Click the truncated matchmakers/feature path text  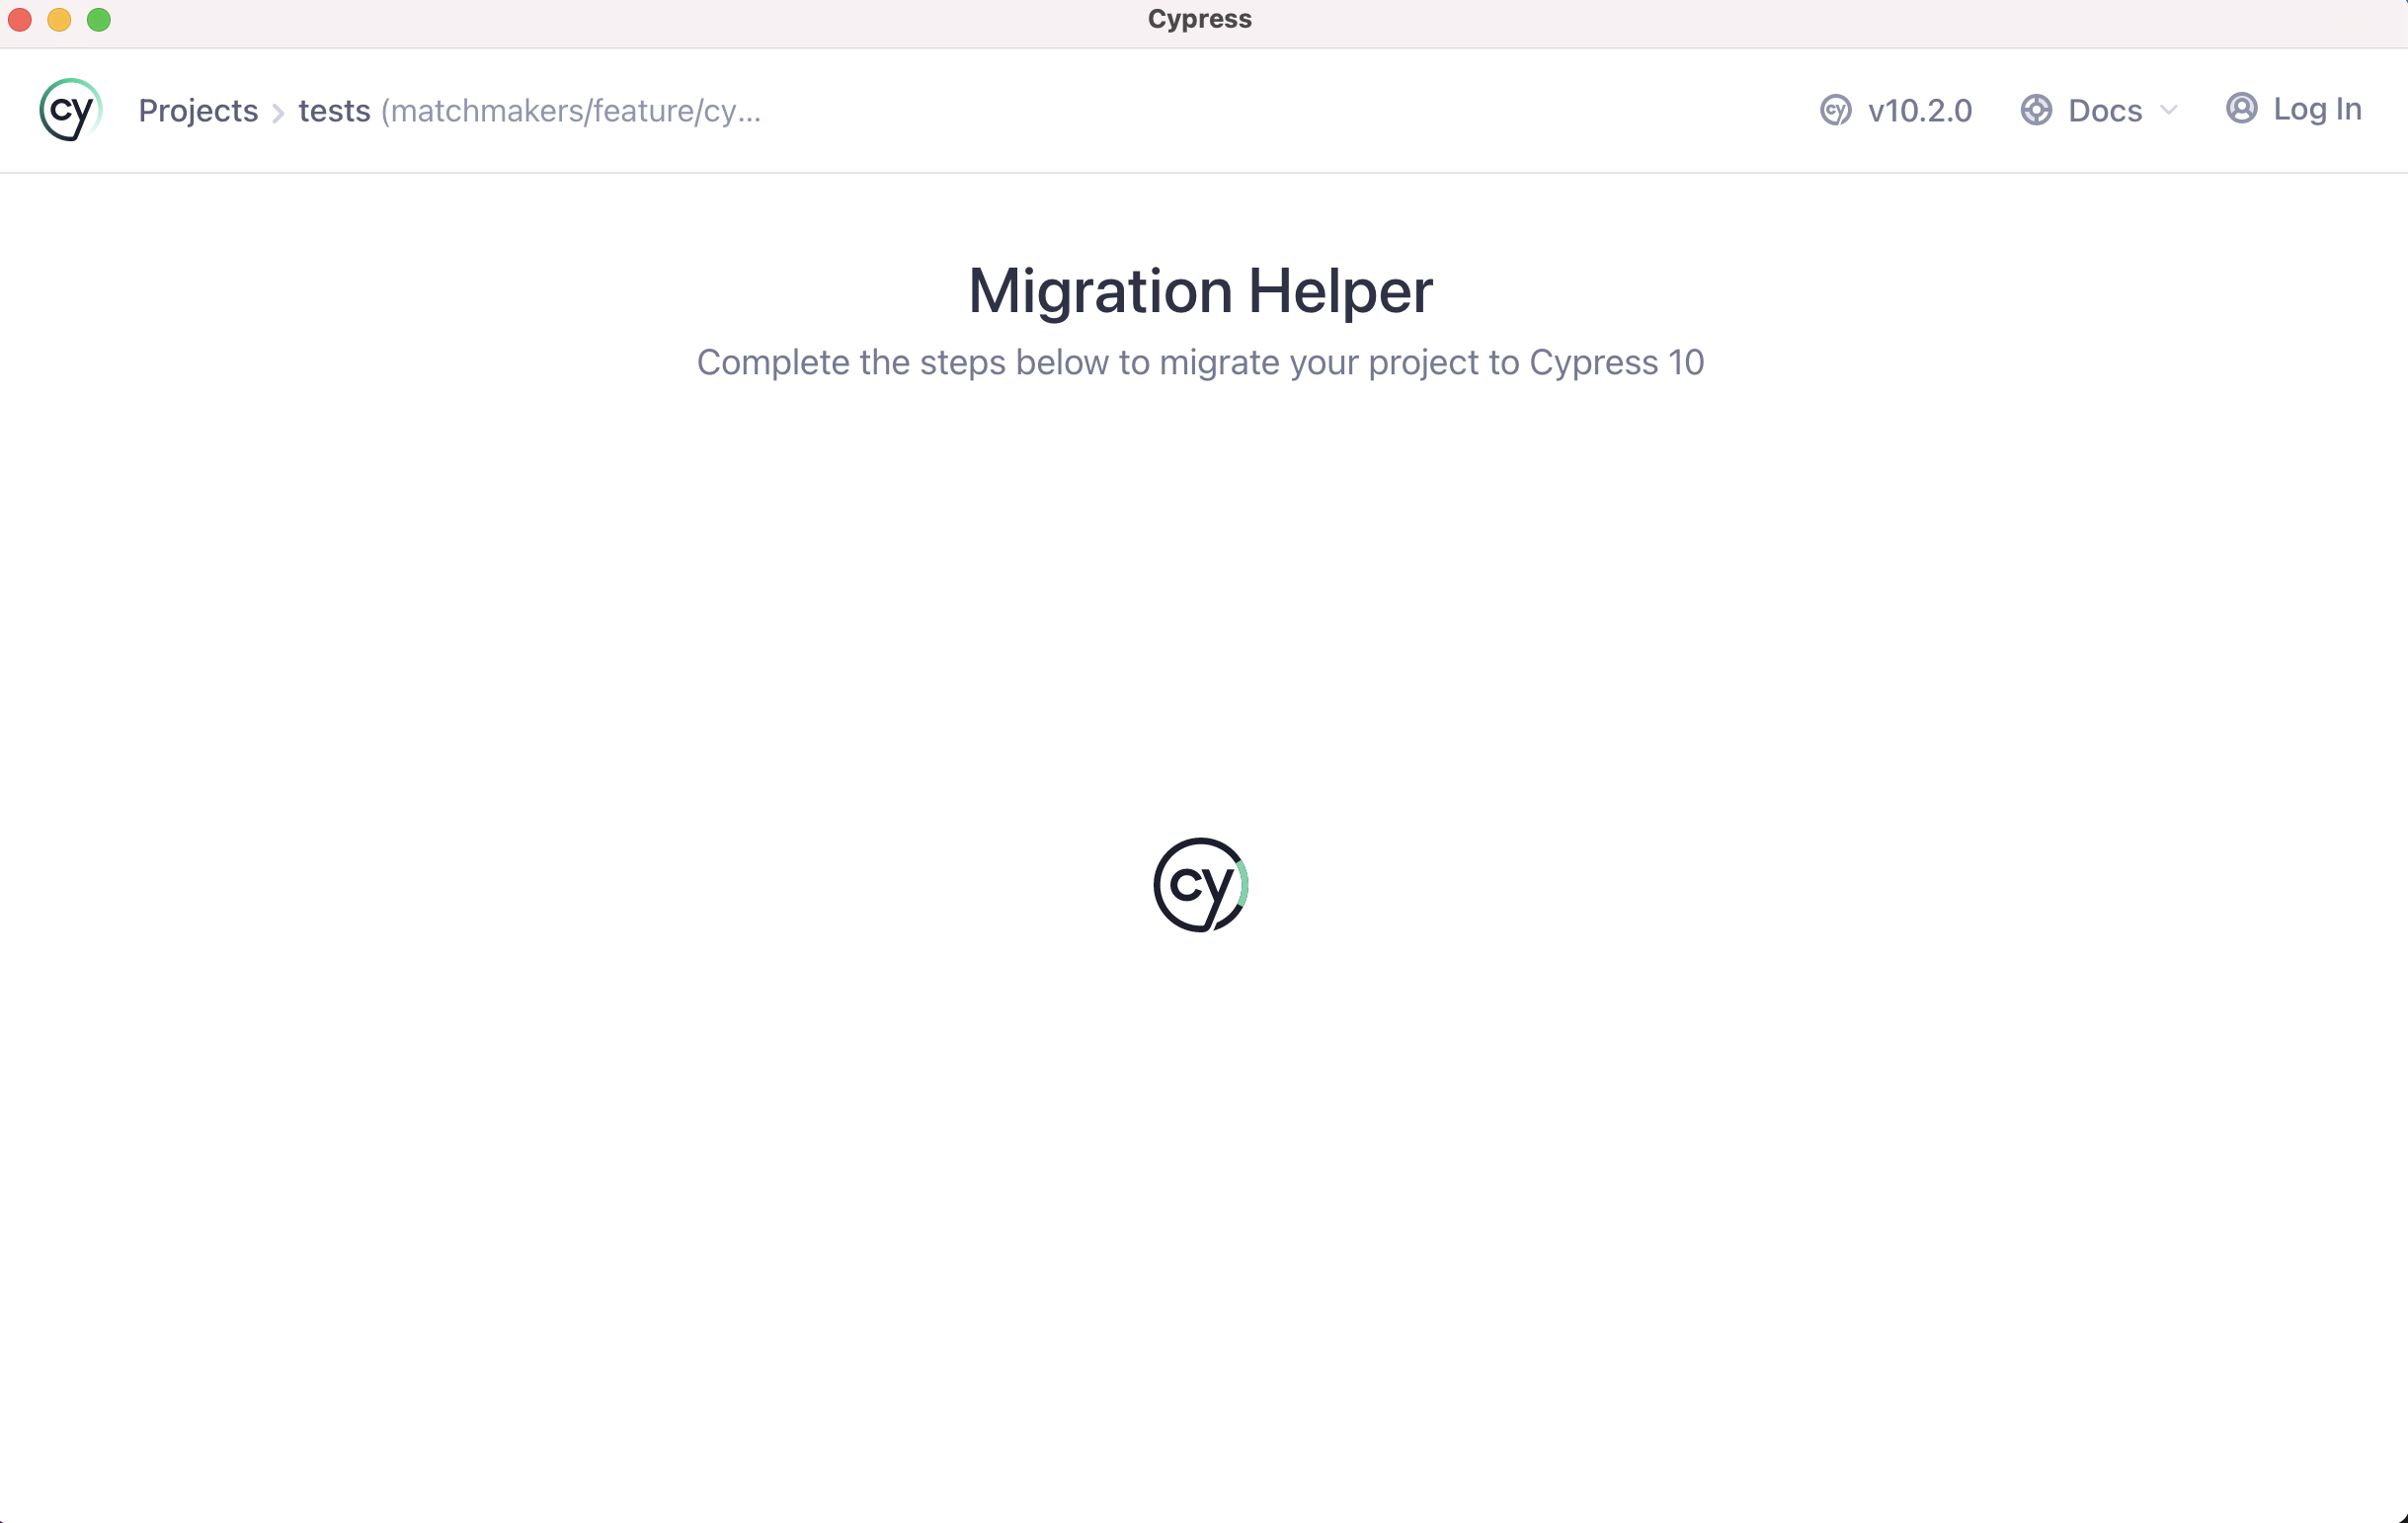[x=572, y=112]
